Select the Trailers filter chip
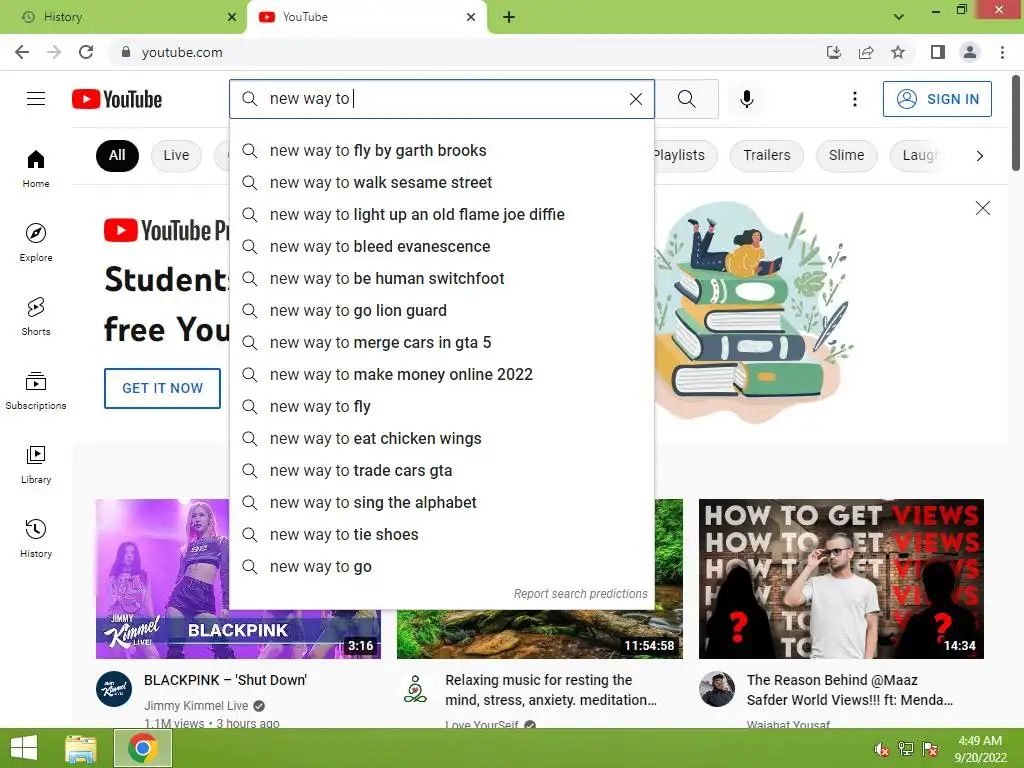This screenshot has width=1024, height=768. pos(767,155)
